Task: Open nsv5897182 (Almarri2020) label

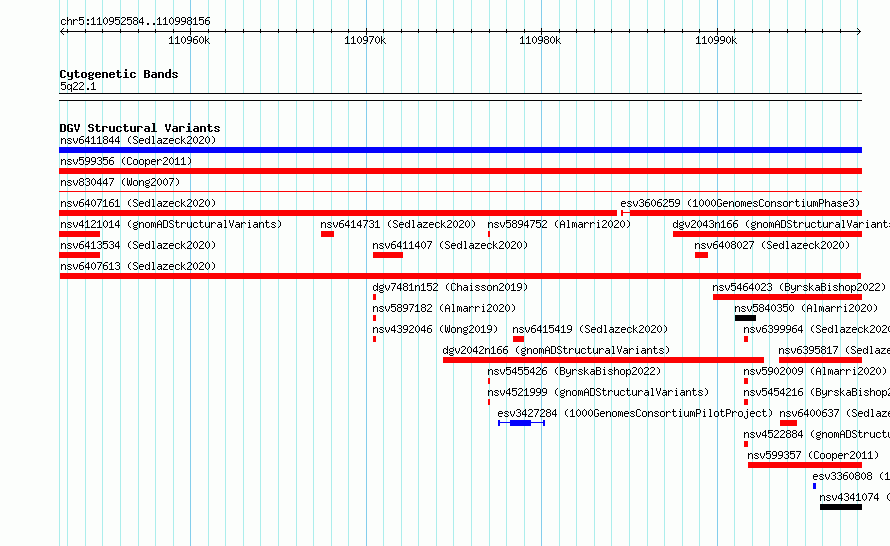Action: pyautogui.click(x=444, y=308)
